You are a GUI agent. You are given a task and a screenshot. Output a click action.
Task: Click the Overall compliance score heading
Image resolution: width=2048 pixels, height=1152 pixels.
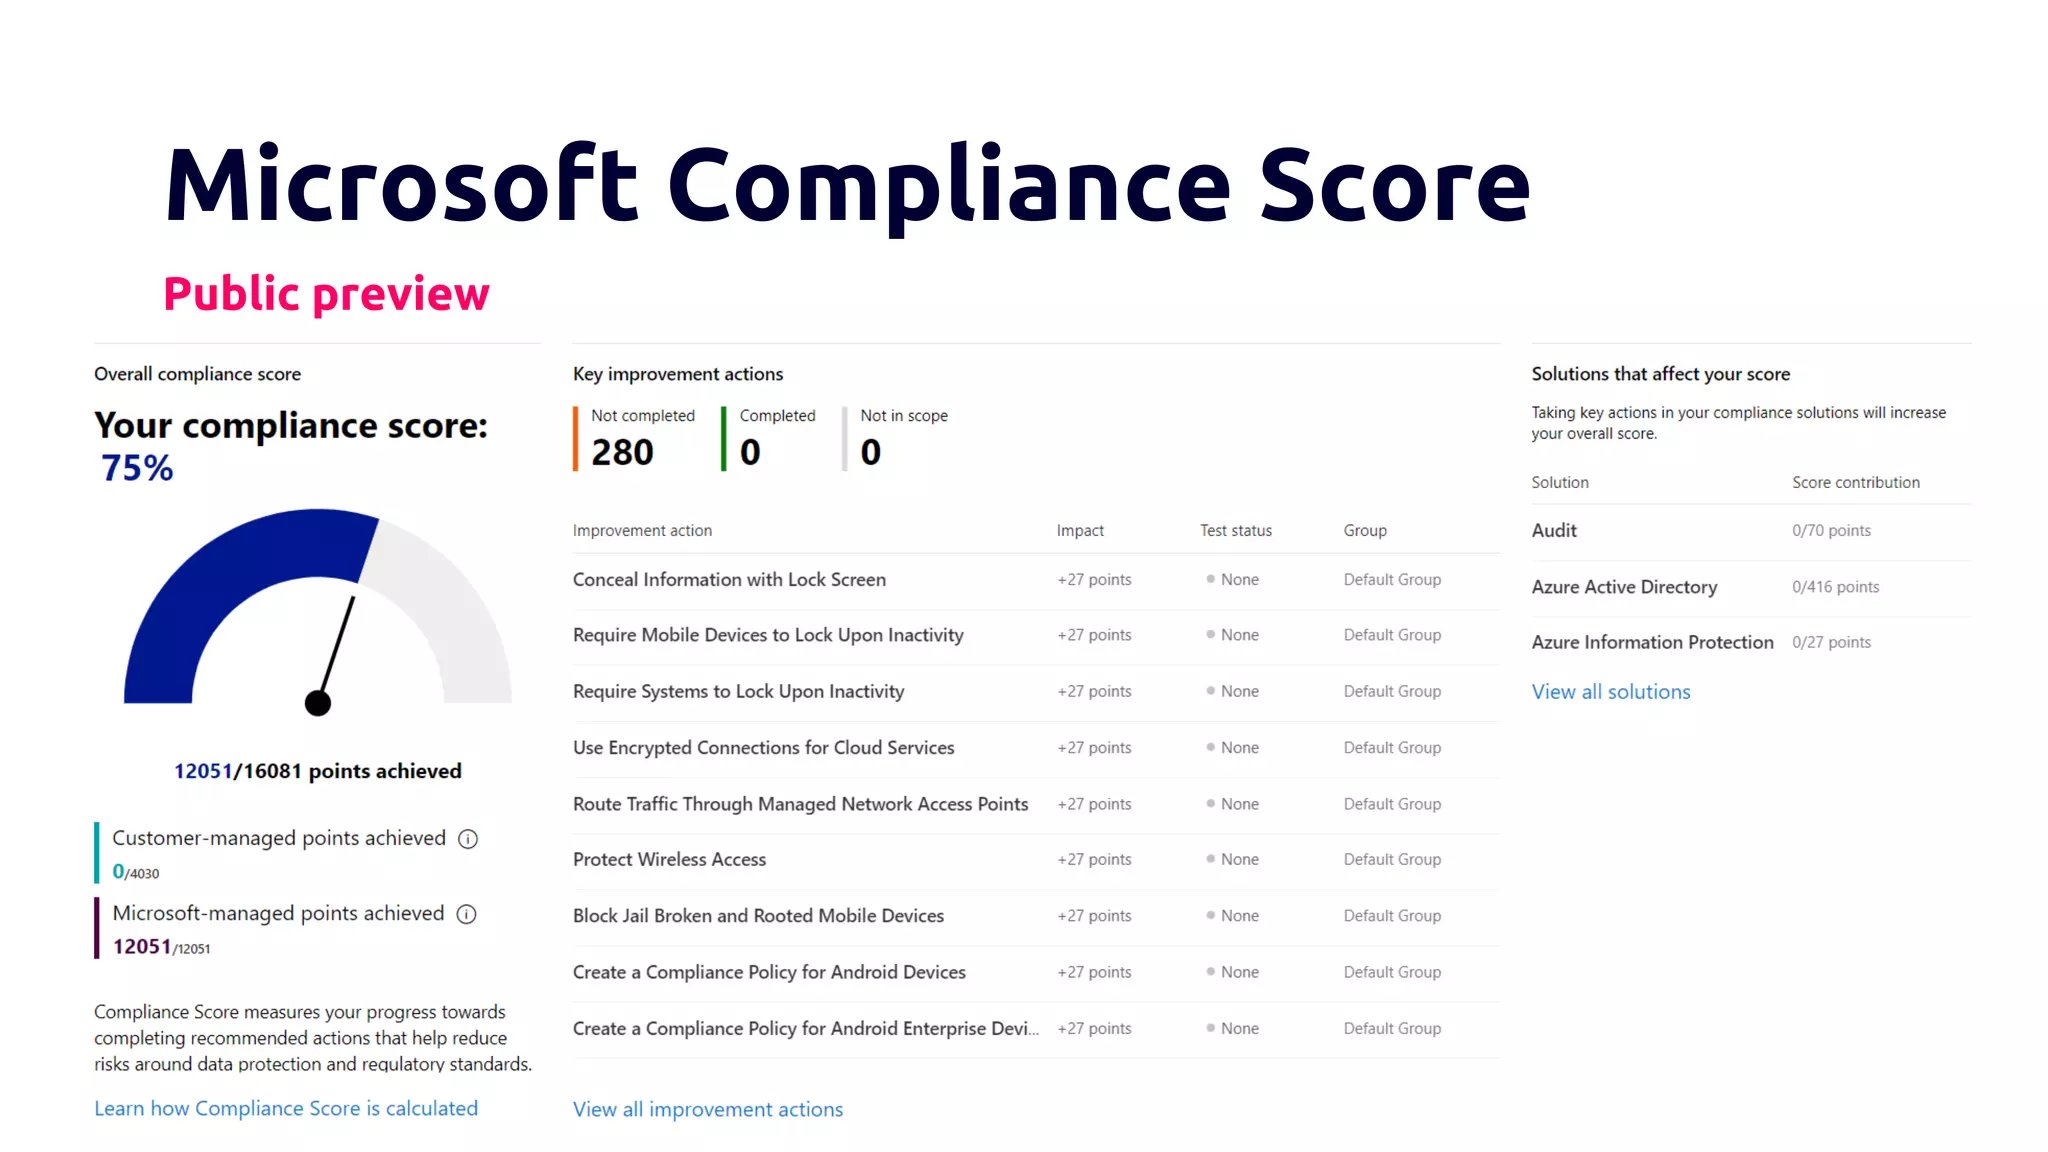click(x=197, y=374)
